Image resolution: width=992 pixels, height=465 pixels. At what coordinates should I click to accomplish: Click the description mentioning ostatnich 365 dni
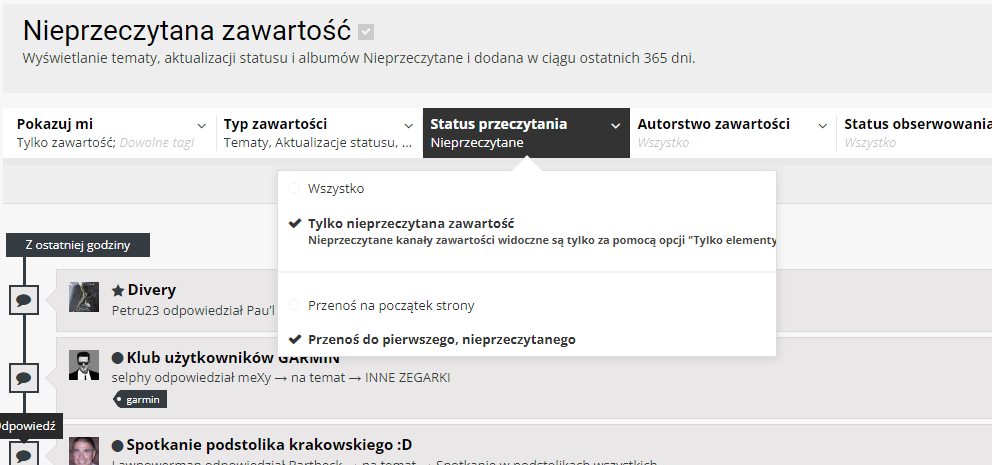click(359, 58)
